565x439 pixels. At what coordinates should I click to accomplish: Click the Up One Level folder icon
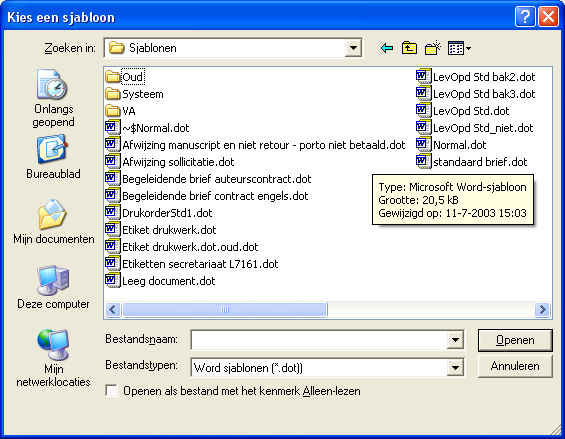[x=409, y=48]
